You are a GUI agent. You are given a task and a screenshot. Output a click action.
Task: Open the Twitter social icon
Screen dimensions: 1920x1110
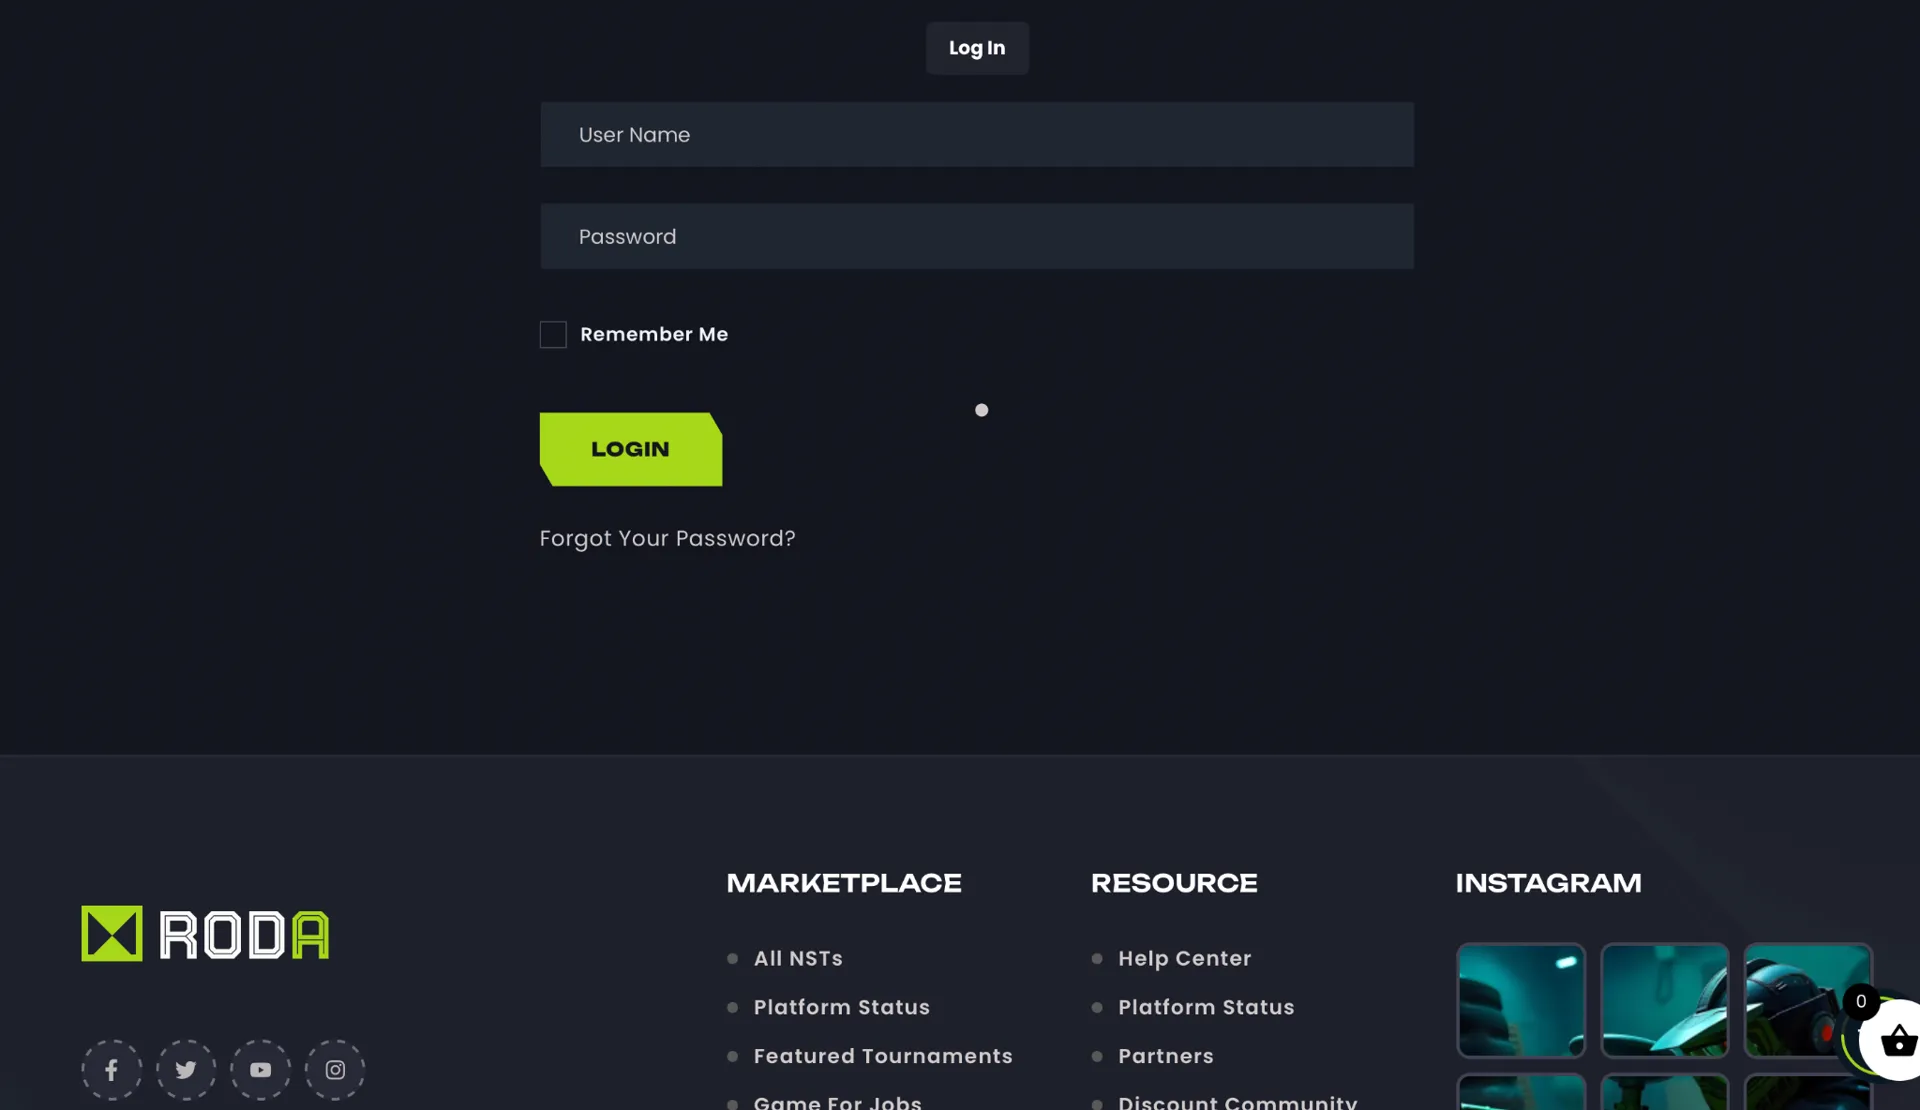186,1070
